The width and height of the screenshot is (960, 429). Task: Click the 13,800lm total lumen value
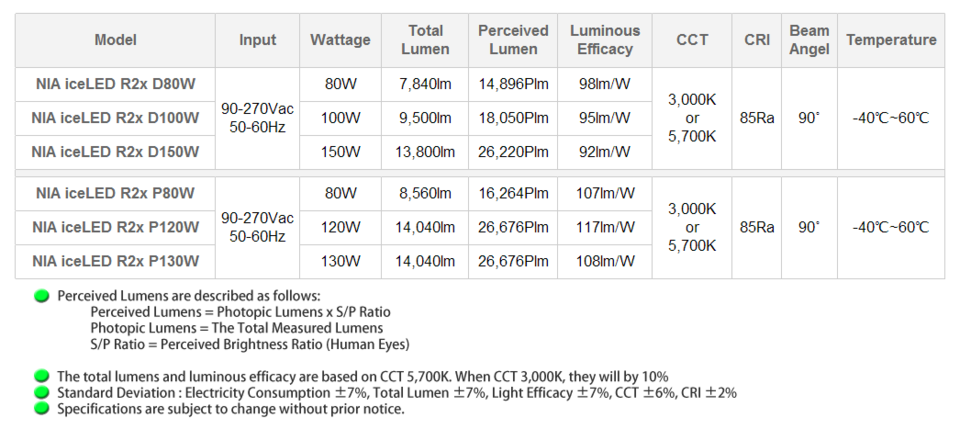click(425, 152)
